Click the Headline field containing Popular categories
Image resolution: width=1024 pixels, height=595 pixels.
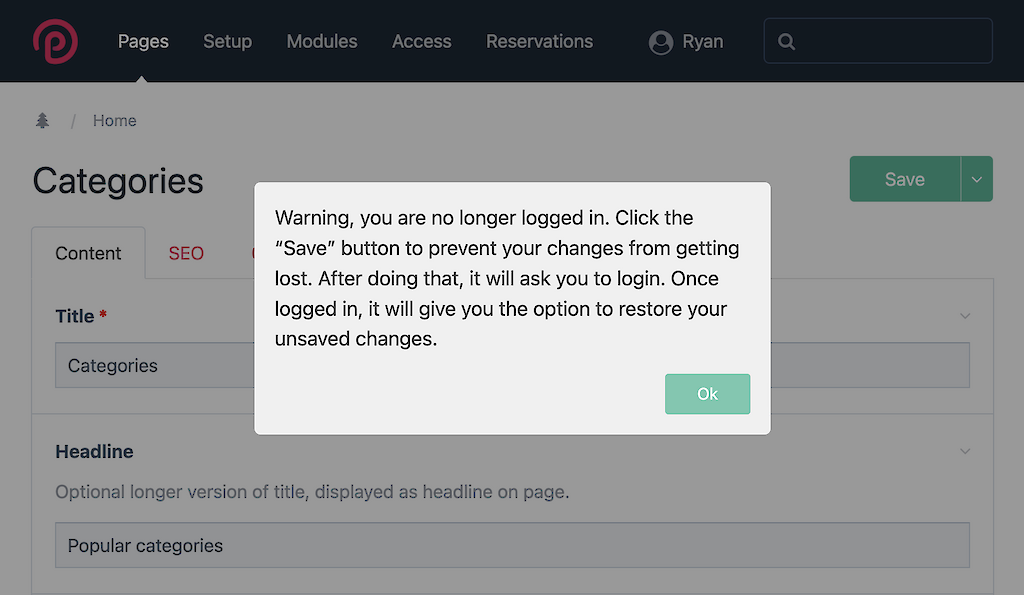pyautogui.click(x=512, y=545)
